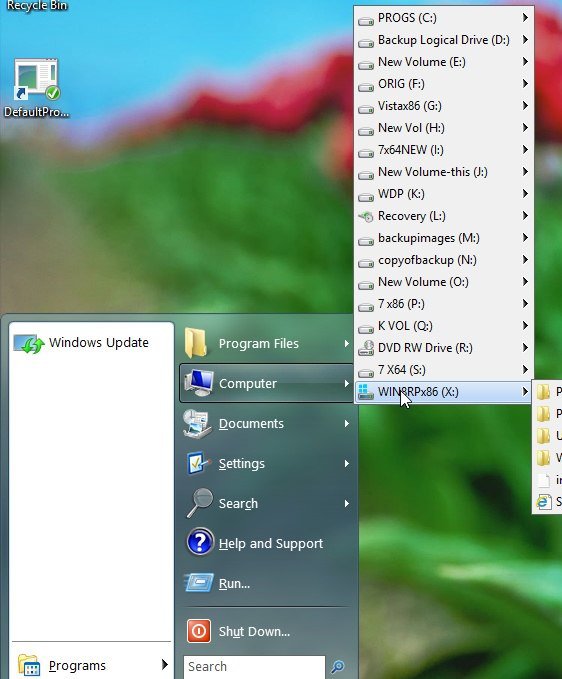Select 7 x86 (P:) drive entry
This screenshot has height=679, width=562.
pyautogui.click(x=444, y=304)
